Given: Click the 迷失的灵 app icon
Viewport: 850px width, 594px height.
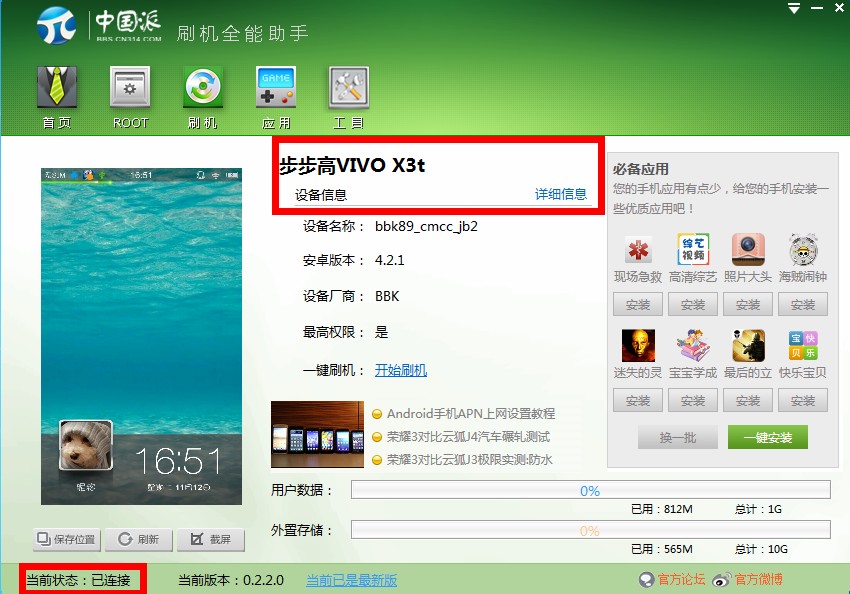Looking at the screenshot, I should (x=638, y=346).
